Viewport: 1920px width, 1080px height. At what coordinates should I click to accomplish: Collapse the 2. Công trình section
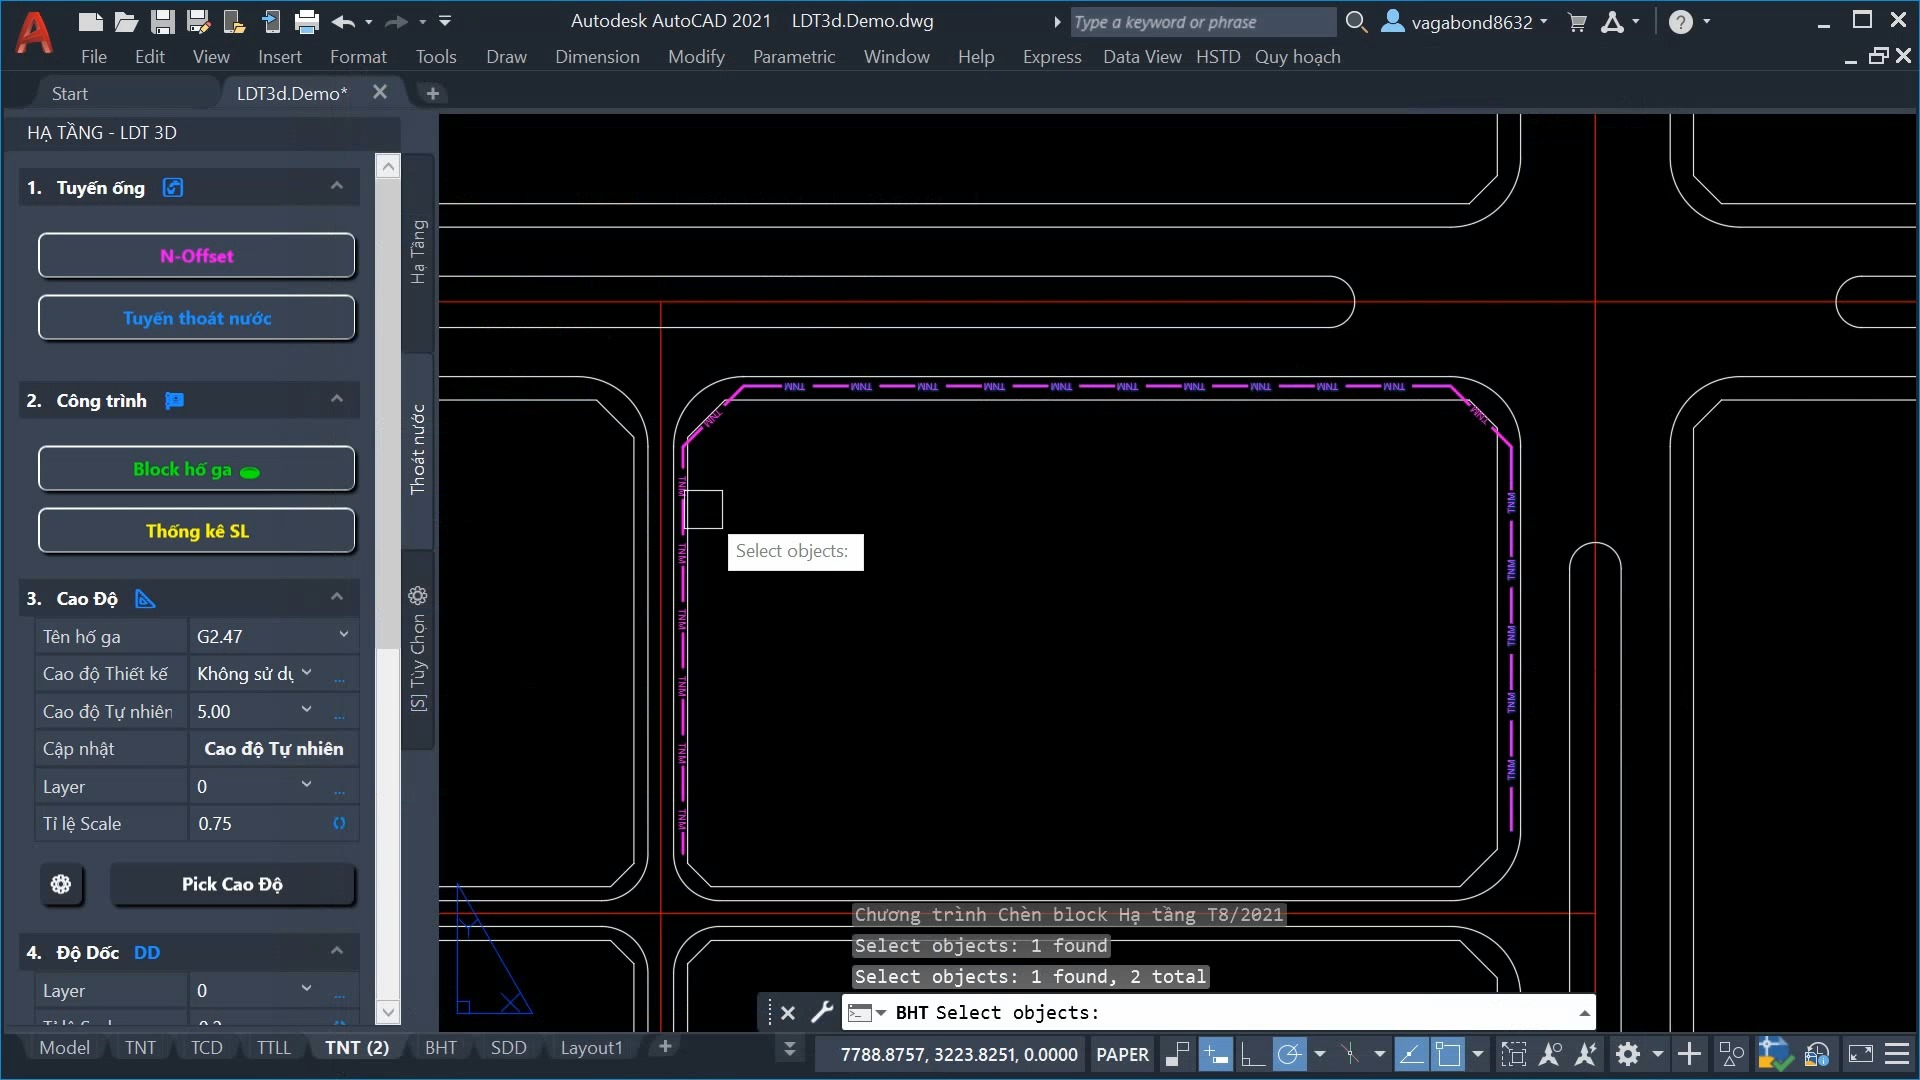(x=336, y=399)
